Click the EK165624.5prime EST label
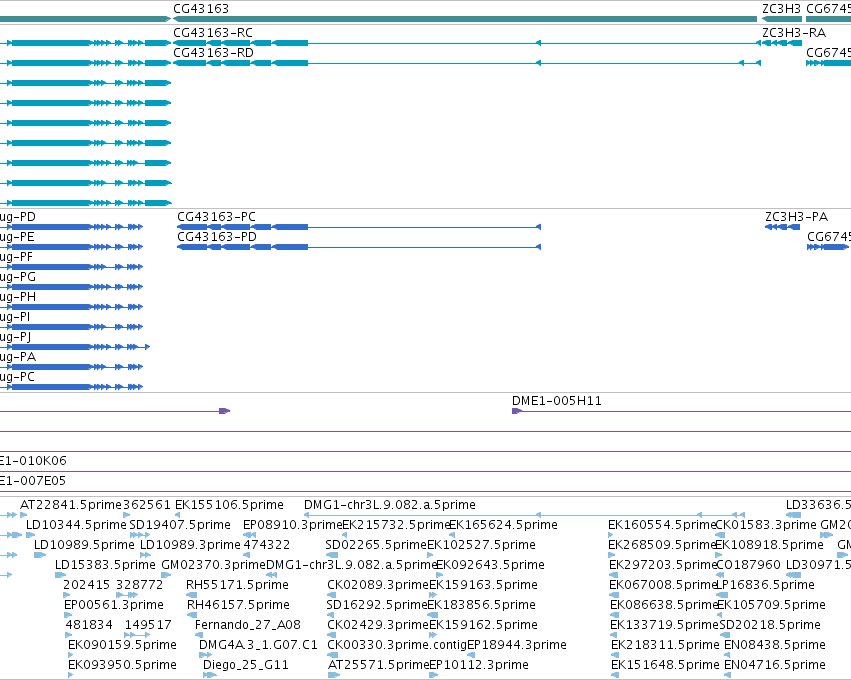The width and height of the screenshot is (851, 680). click(x=503, y=525)
